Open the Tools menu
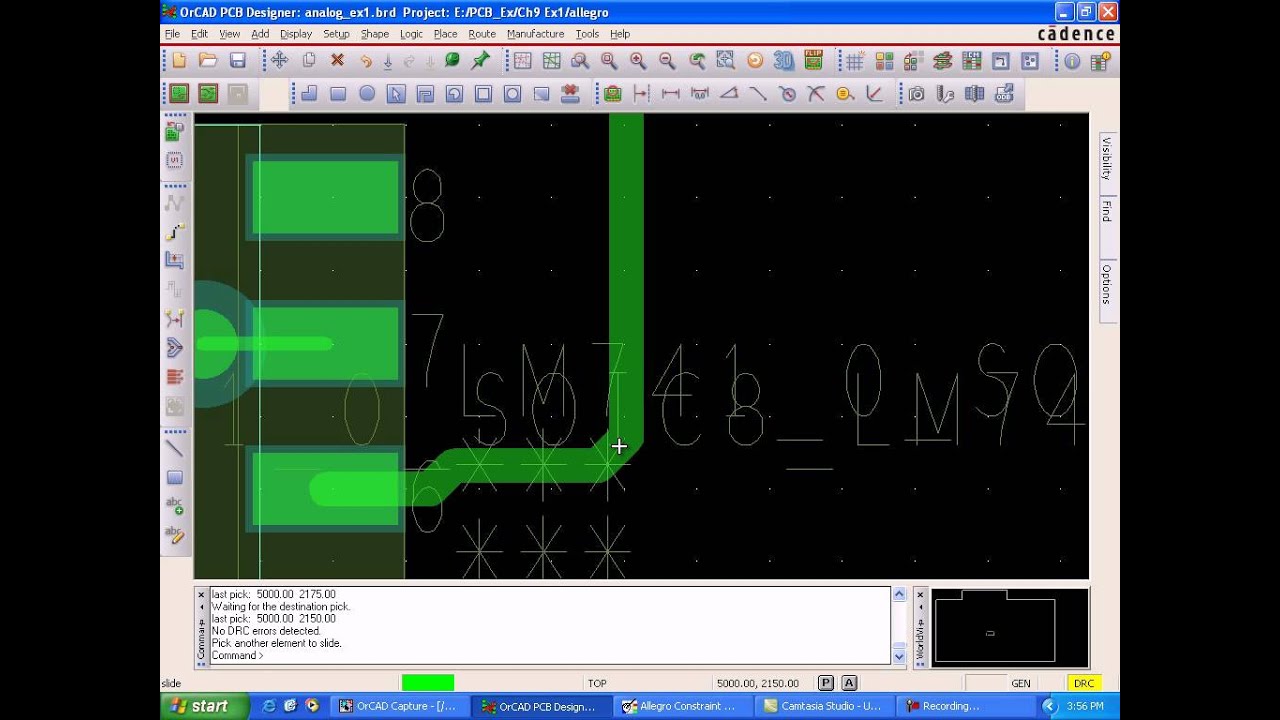1280x720 pixels. 587,34
